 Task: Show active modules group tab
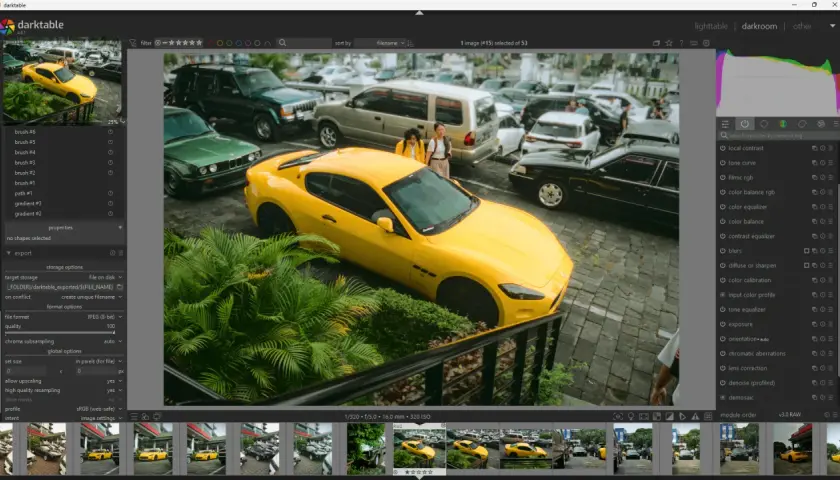click(x=745, y=124)
